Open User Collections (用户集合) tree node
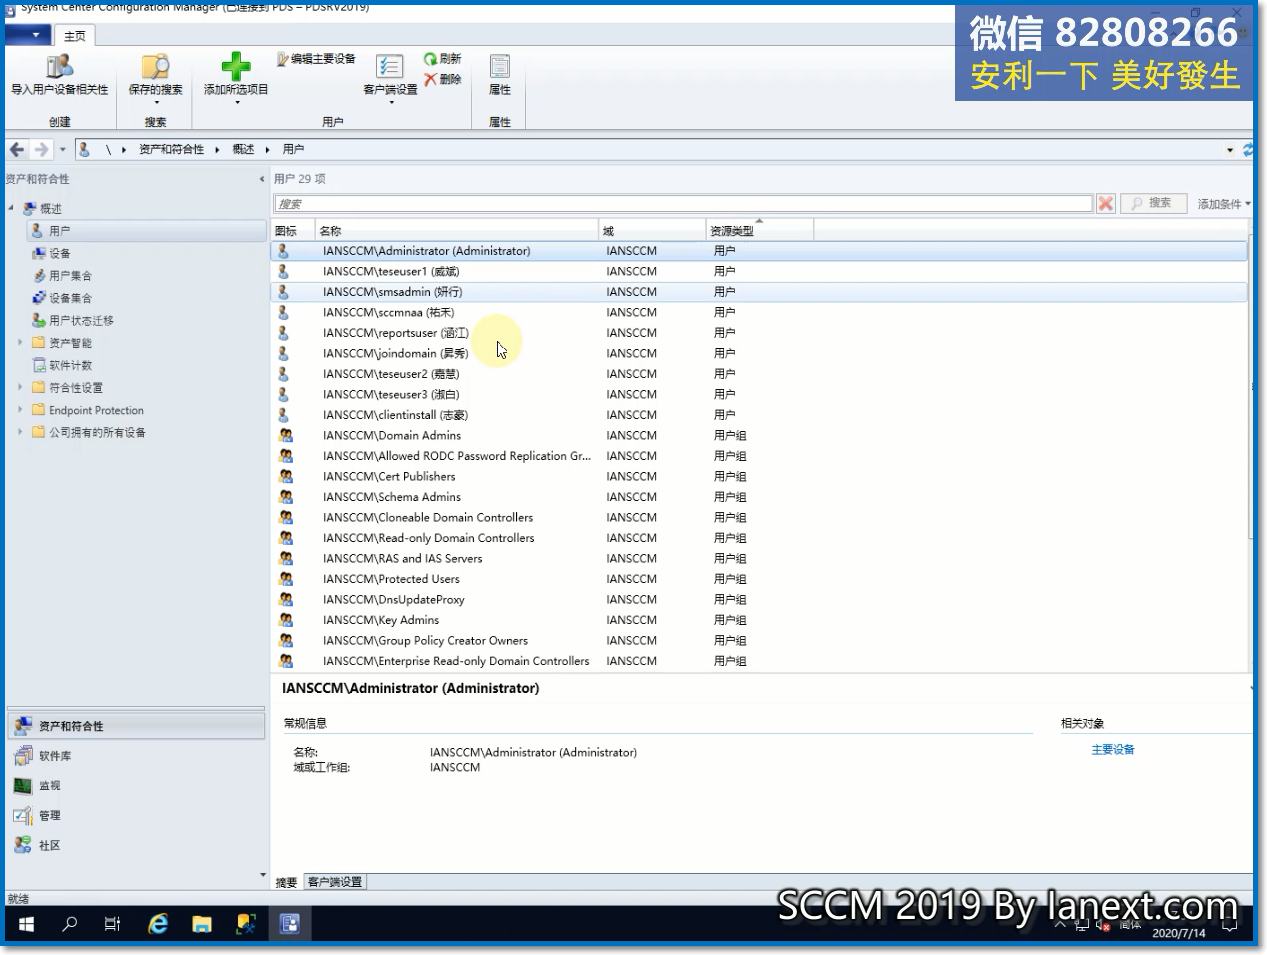Image resolution: width=1267 pixels, height=955 pixels. 70,276
